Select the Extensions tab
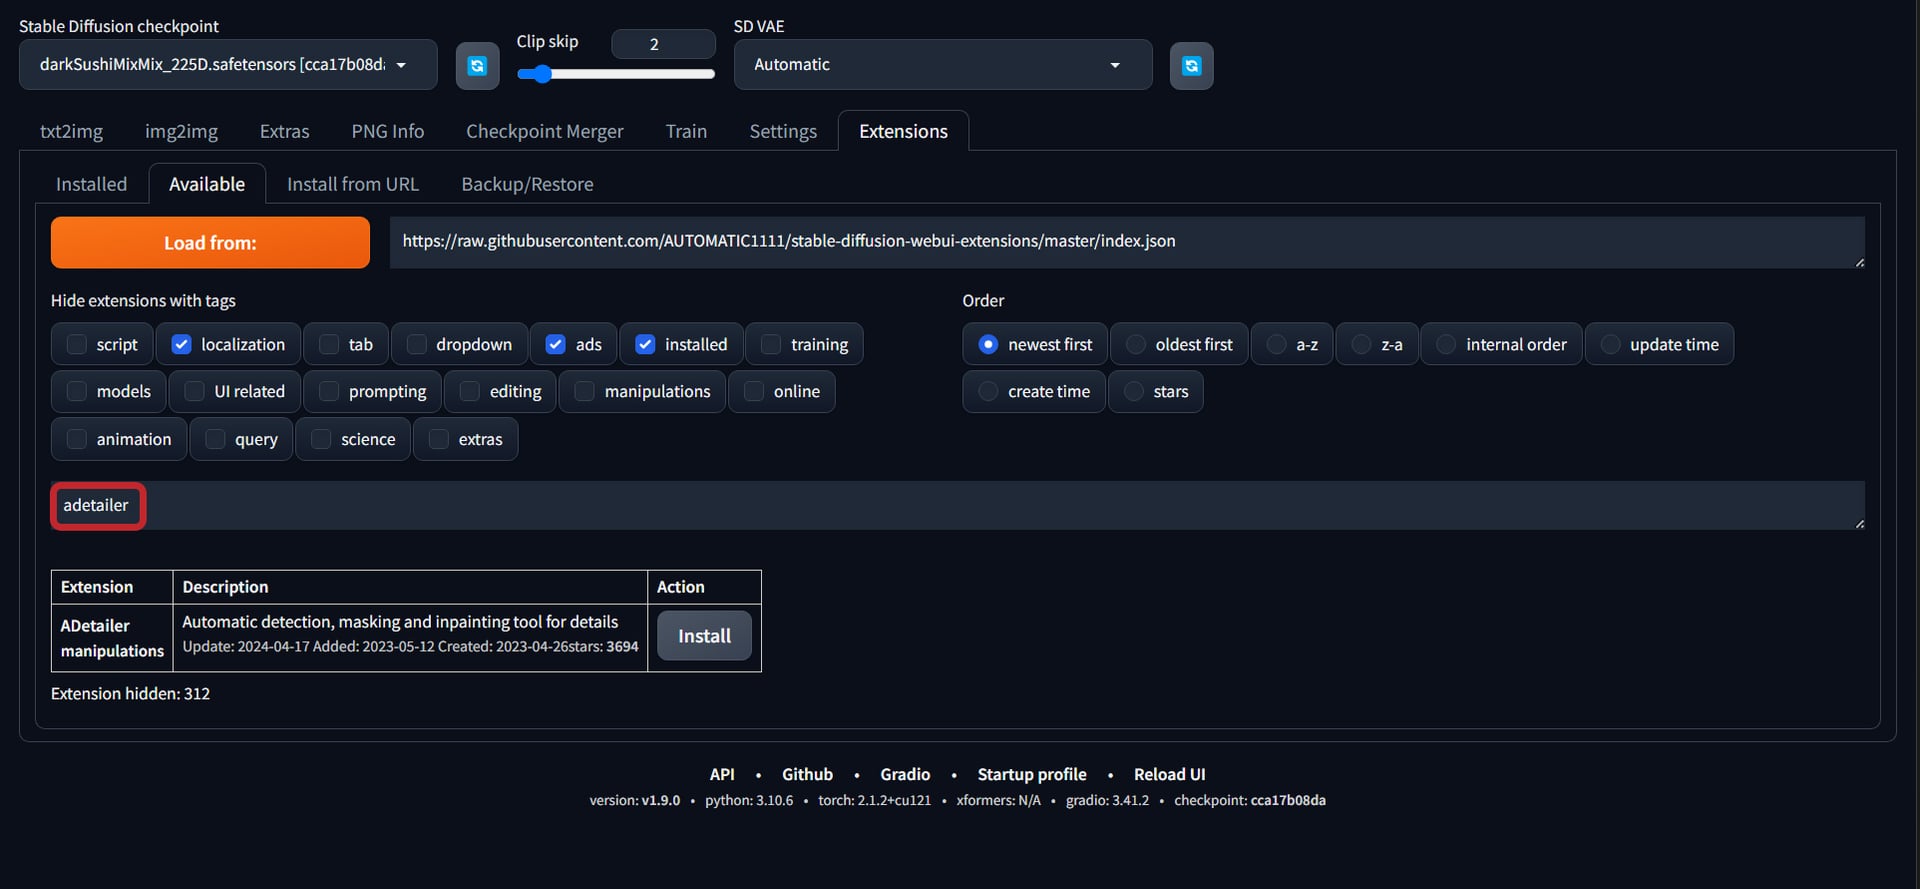 (903, 131)
